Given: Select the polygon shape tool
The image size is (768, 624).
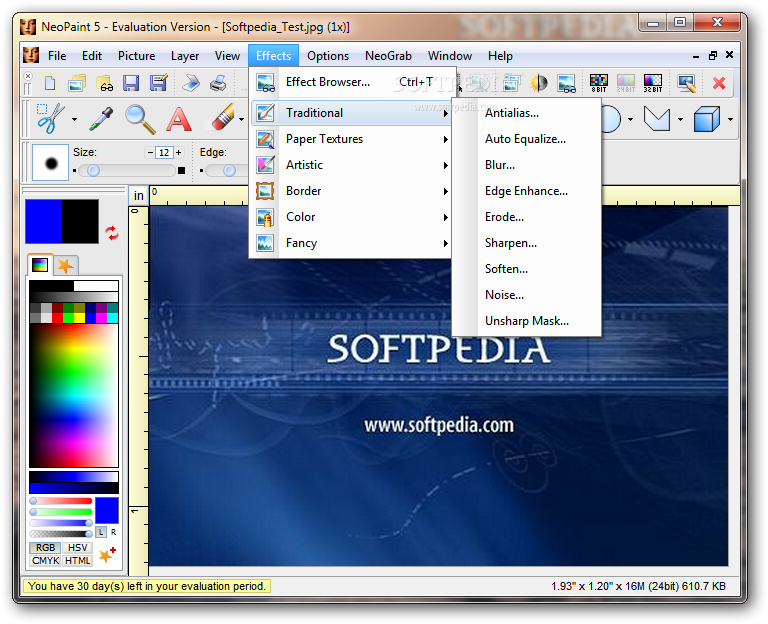Looking at the screenshot, I should click(x=656, y=119).
